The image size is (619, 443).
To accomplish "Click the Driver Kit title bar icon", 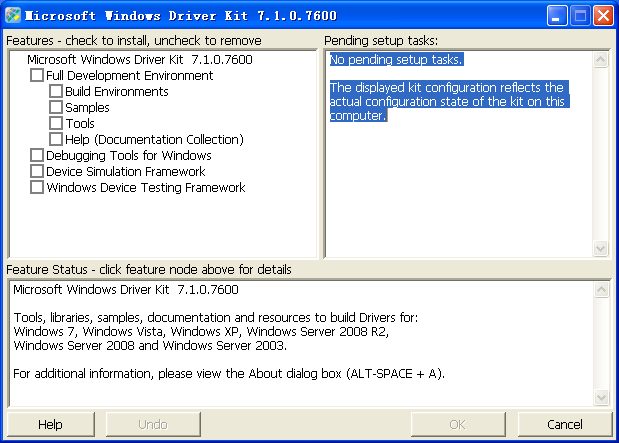I will [x=13, y=15].
